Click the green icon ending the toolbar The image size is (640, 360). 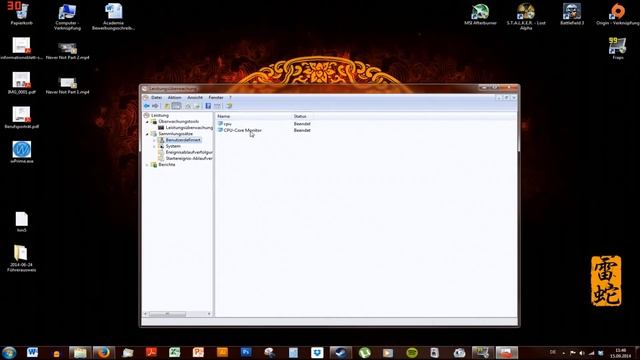229,106
